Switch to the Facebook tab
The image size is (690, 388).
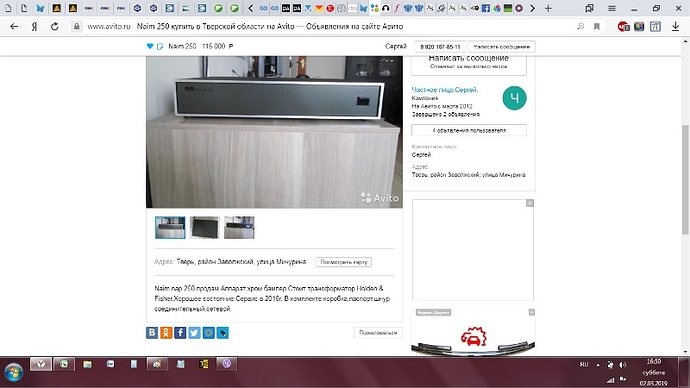coord(486,8)
